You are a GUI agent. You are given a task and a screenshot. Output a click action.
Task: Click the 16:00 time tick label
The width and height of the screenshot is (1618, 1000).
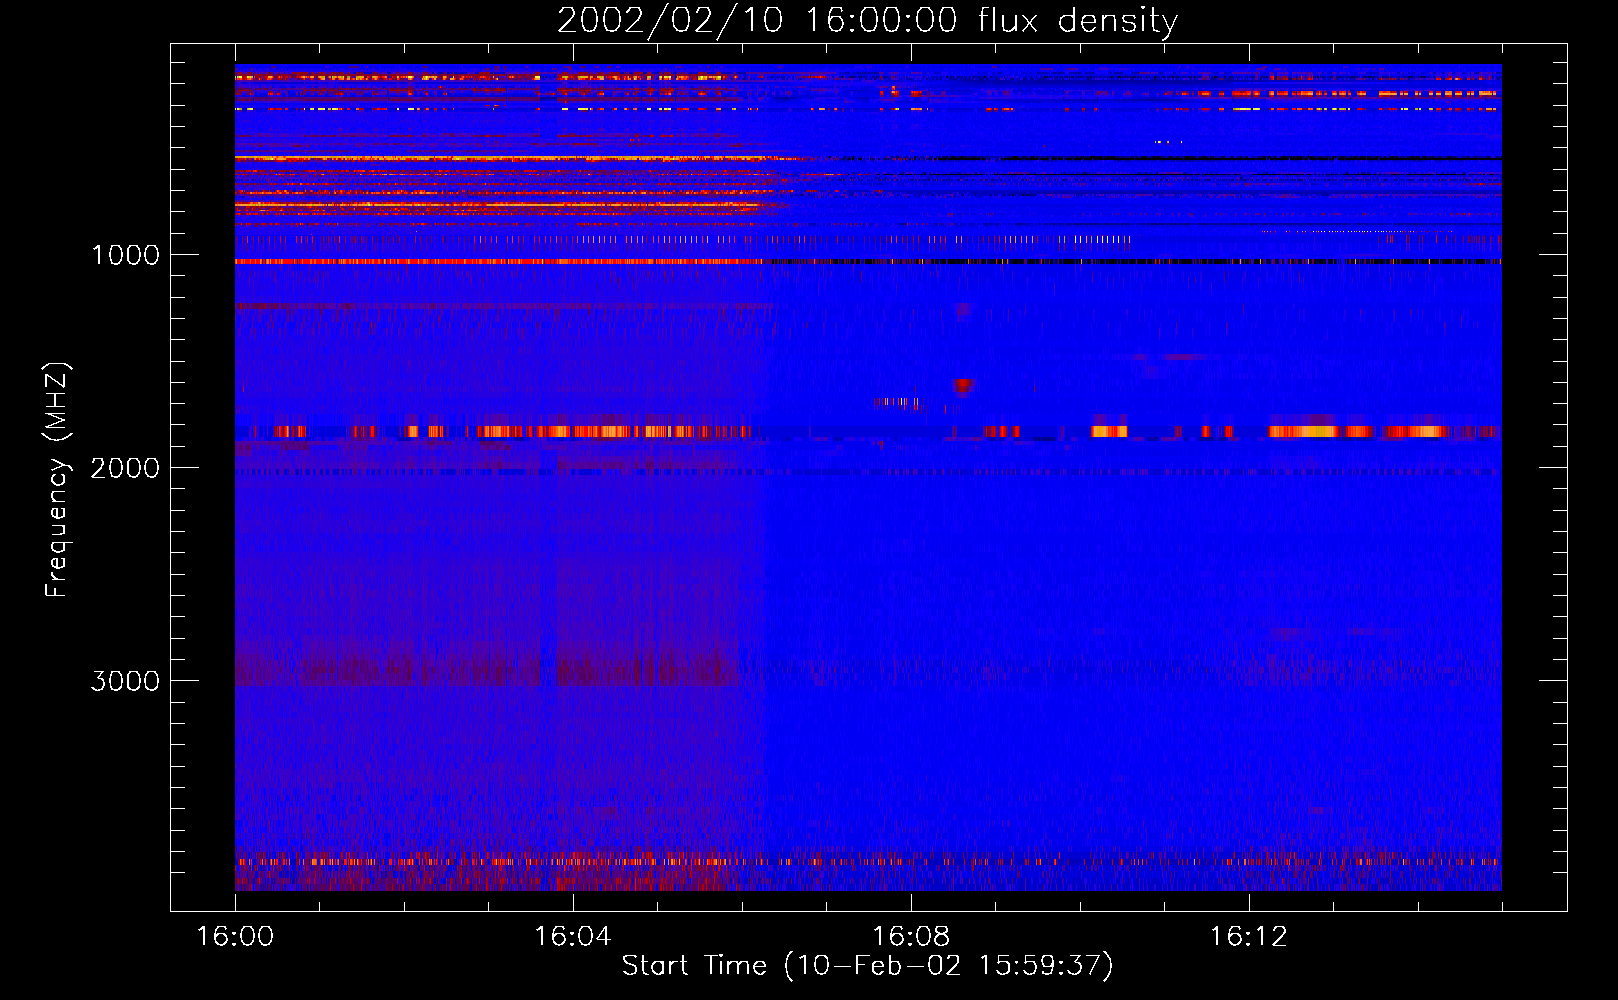[235, 937]
